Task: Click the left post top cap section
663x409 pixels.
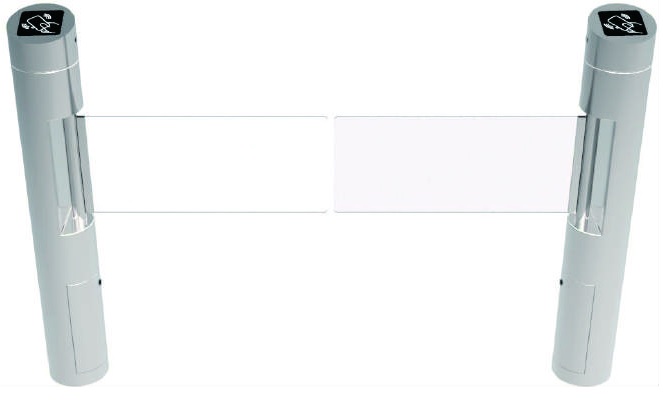Action: [x=44, y=38]
